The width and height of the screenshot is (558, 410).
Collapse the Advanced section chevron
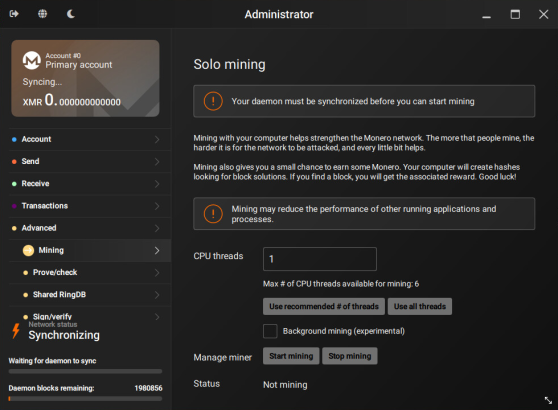[157, 228]
